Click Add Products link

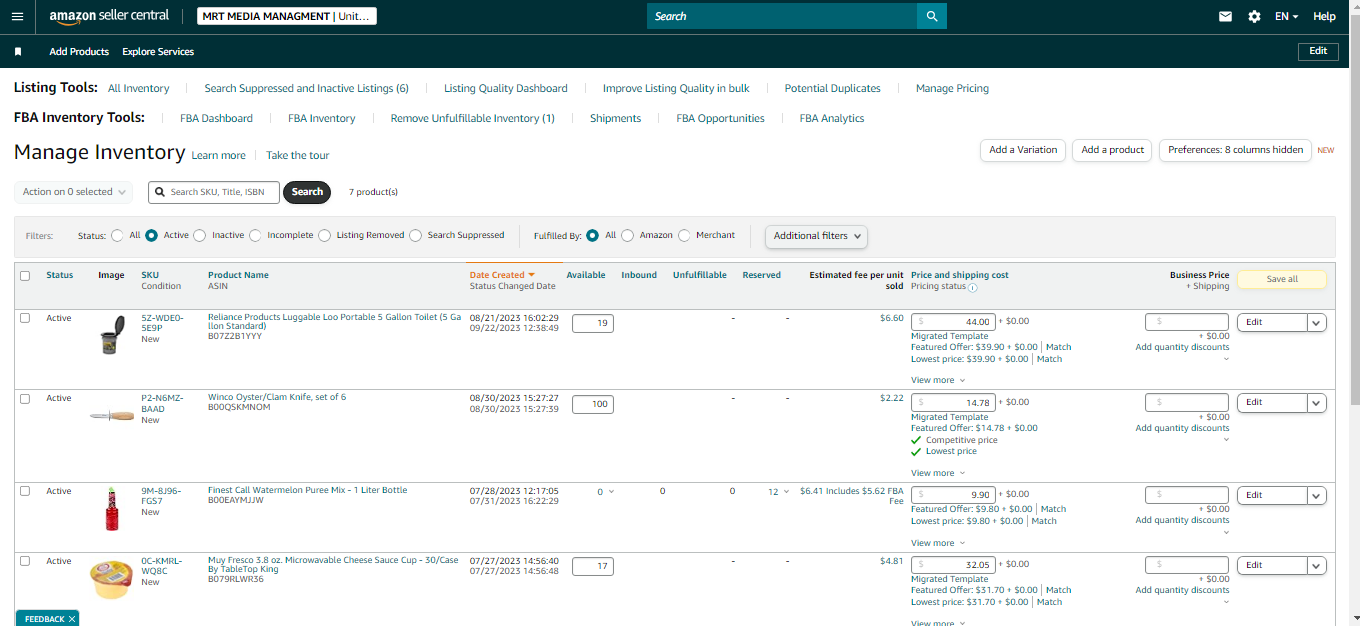click(79, 51)
